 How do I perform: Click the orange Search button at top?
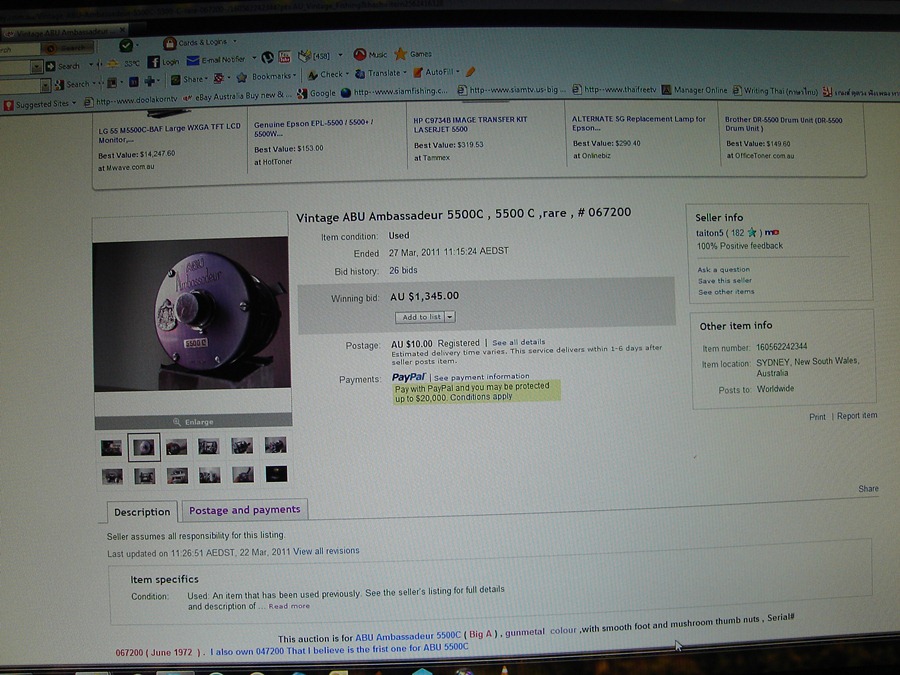coord(69,48)
